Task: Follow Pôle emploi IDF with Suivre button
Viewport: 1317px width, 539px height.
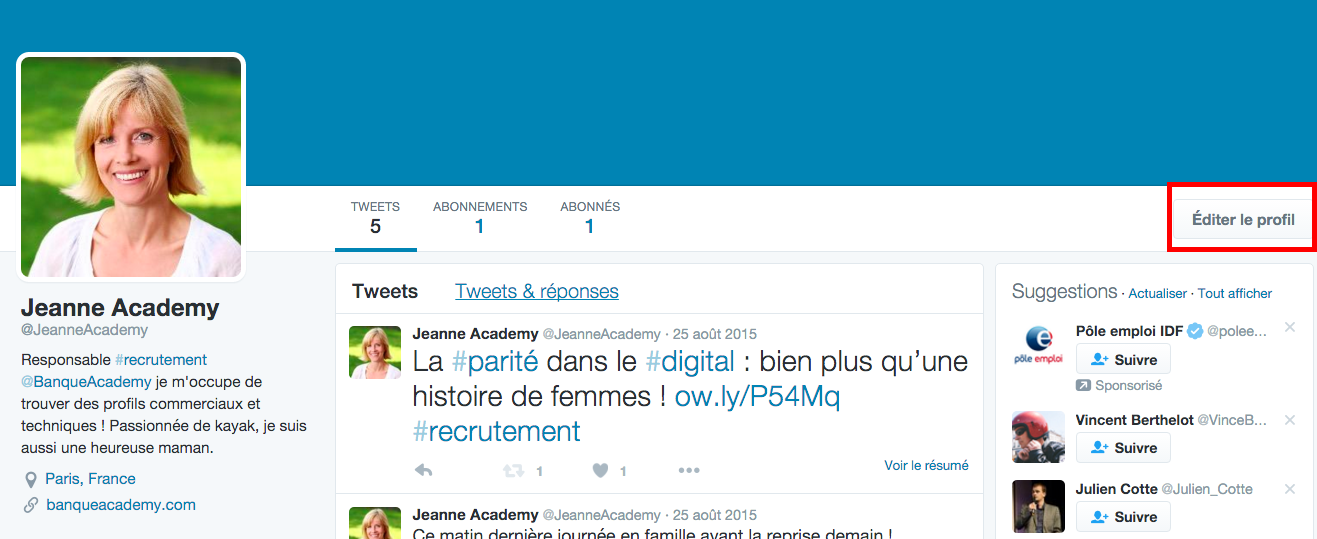Action: 1123,359
